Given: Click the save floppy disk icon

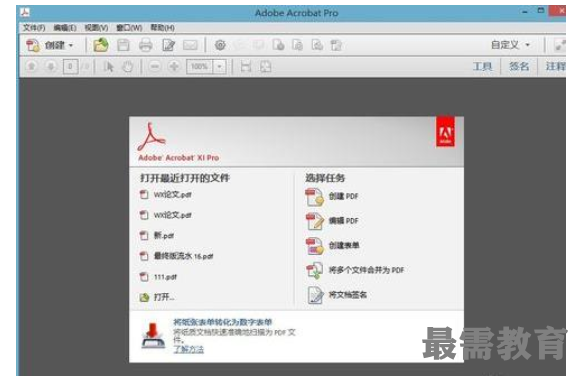Looking at the screenshot, I should 123,45.
